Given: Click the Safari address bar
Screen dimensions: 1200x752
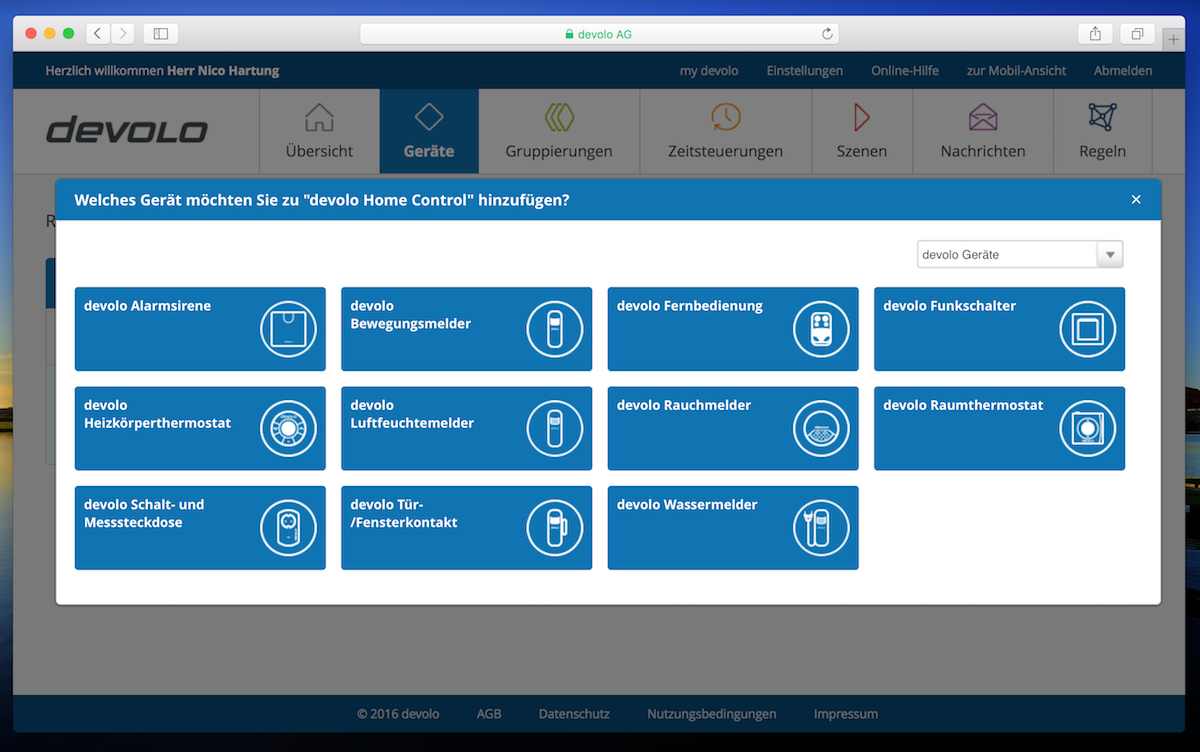Looking at the screenshot, I should (x=599, y=34).
